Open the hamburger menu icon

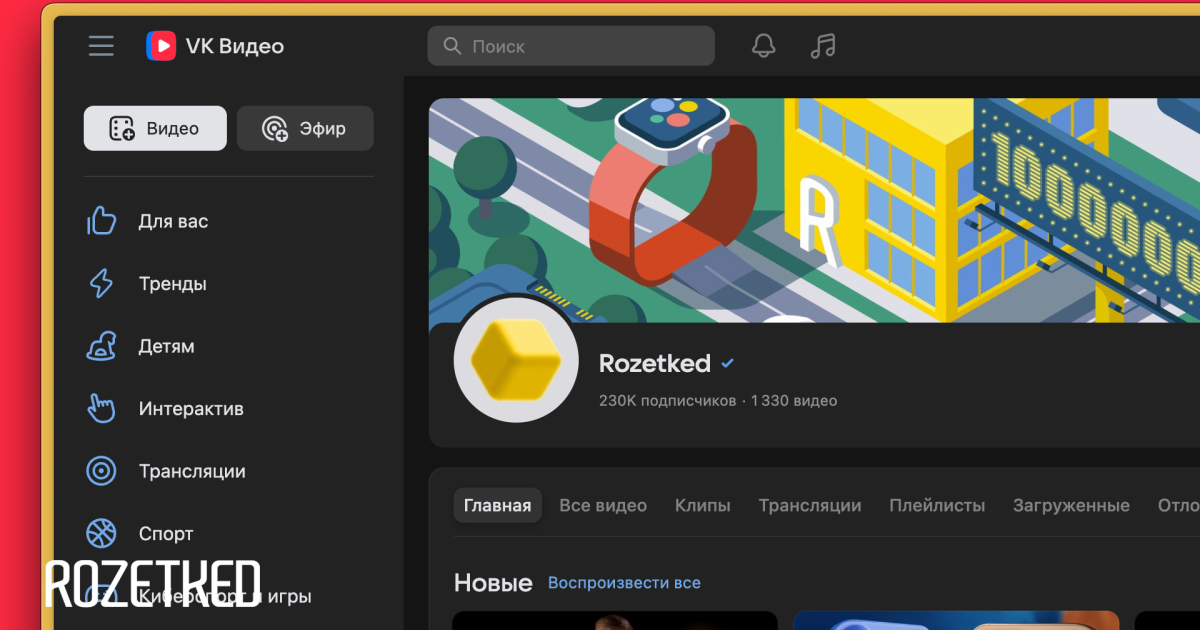[101, 46]
